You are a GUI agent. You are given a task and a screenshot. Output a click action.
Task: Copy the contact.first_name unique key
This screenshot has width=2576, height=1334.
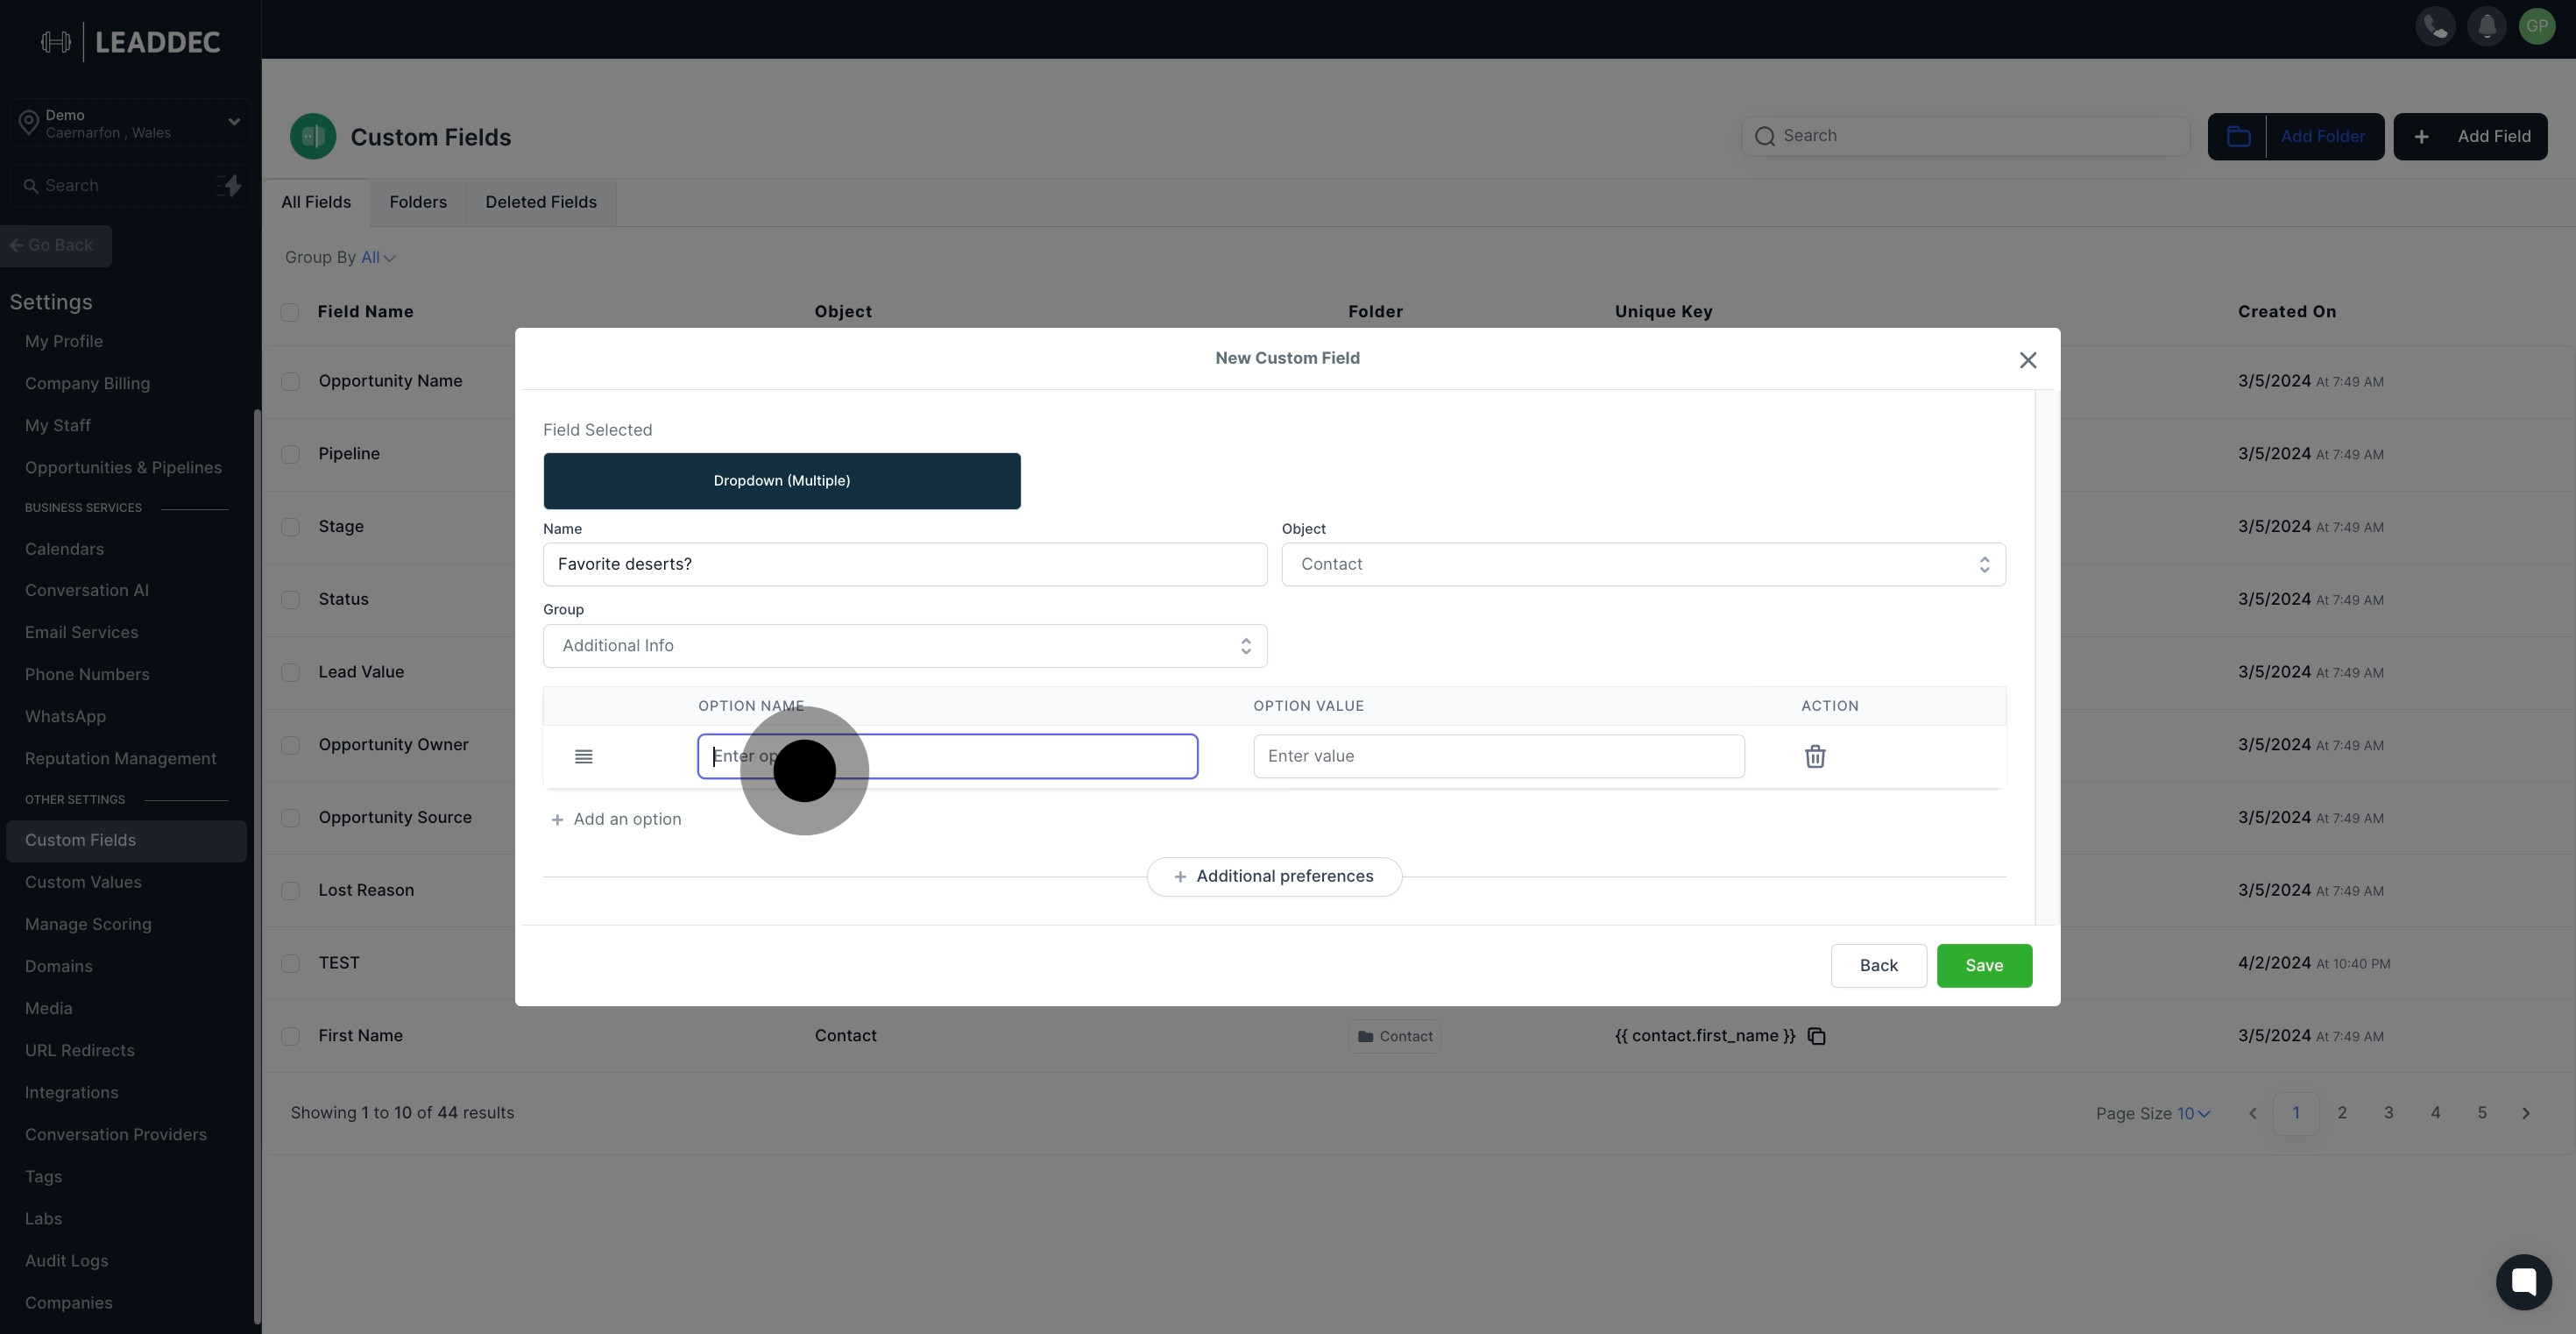click(1817, 1036)
